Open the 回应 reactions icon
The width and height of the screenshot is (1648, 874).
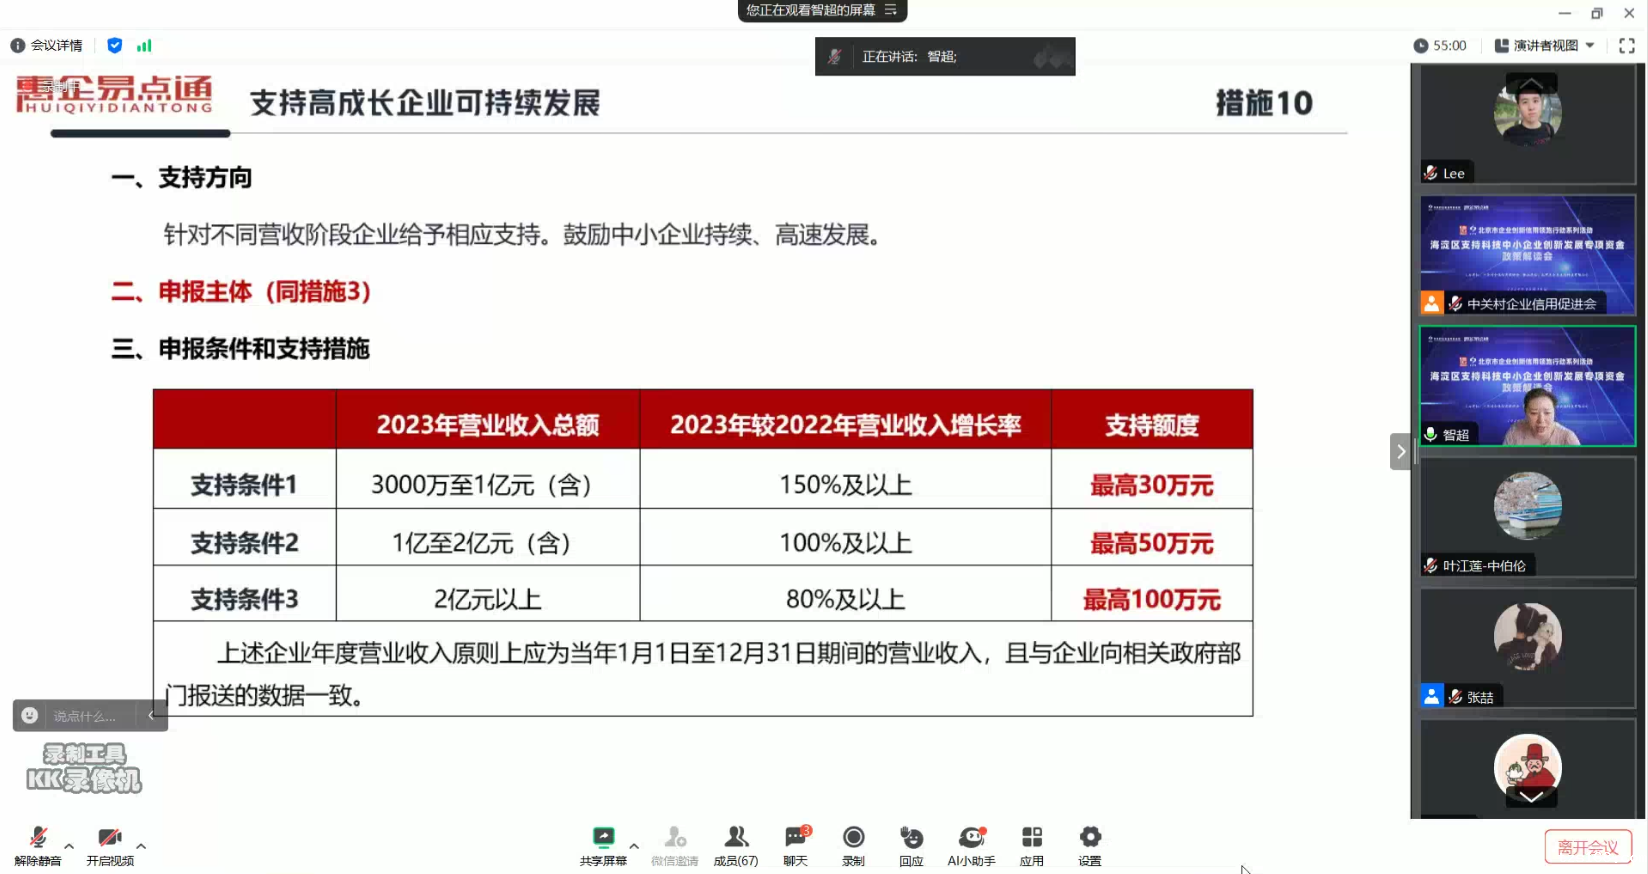[x=911, y=844]
